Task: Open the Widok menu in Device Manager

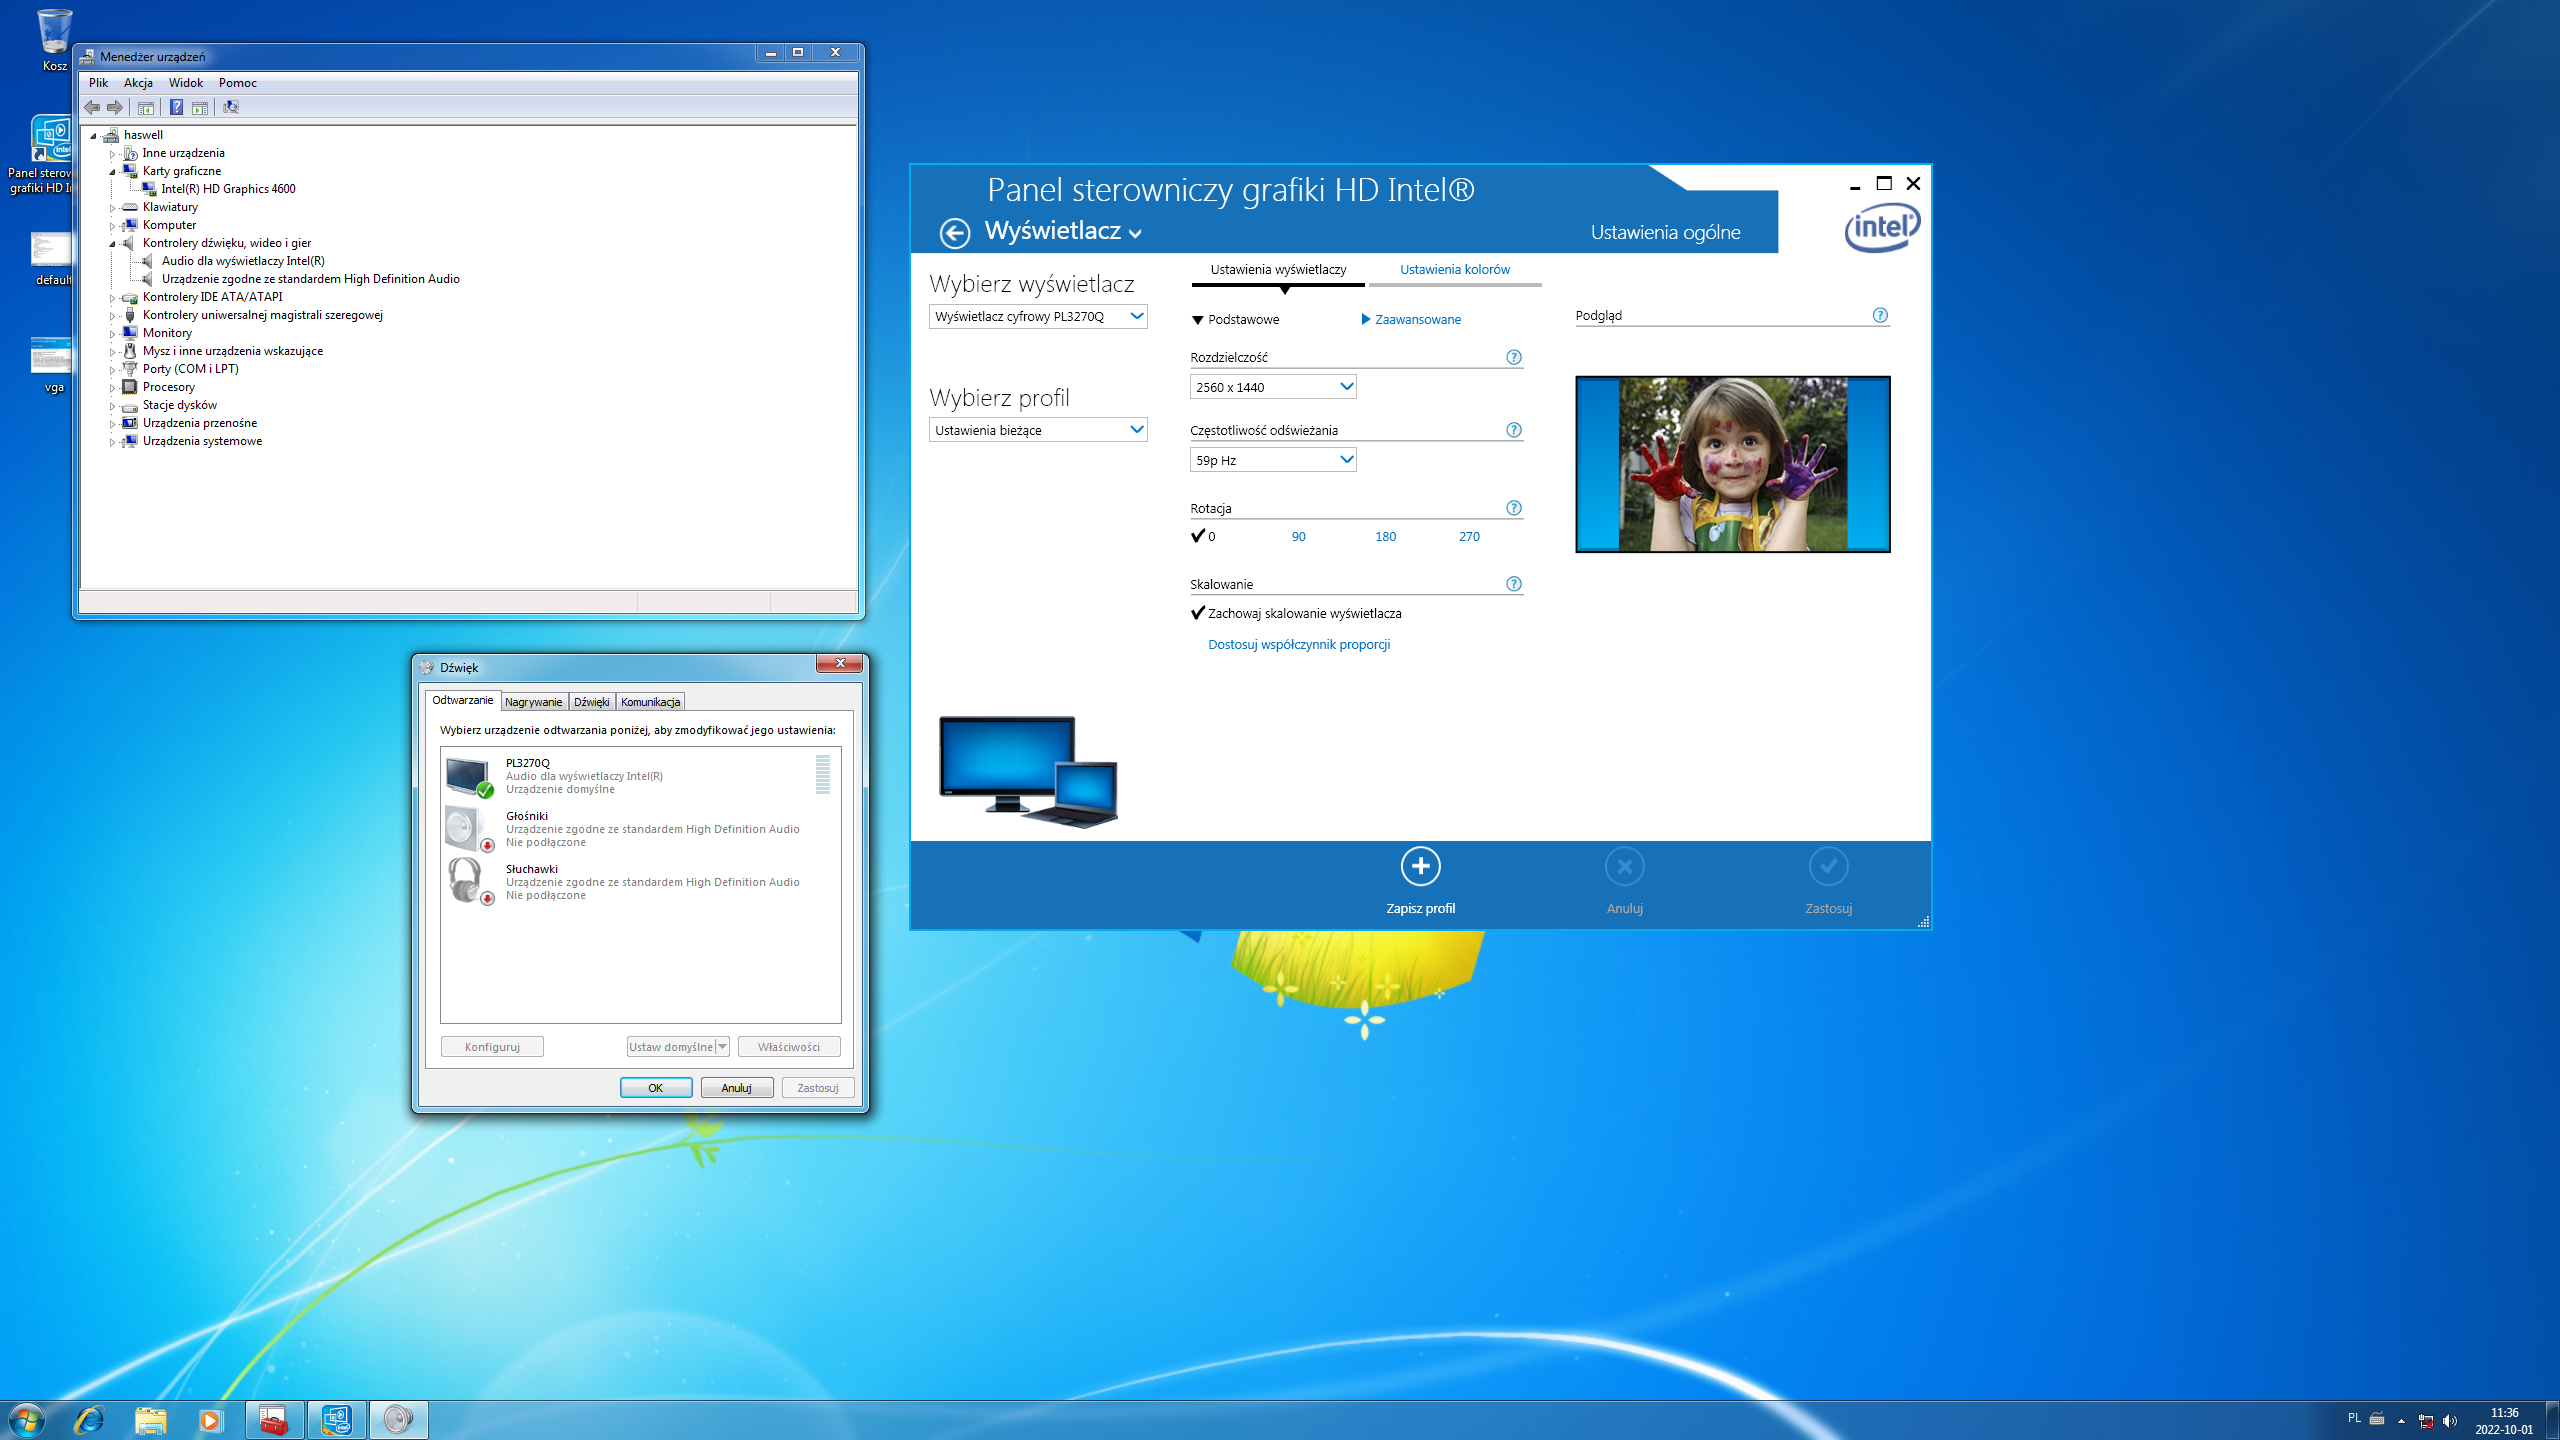Action: [186, 83]
